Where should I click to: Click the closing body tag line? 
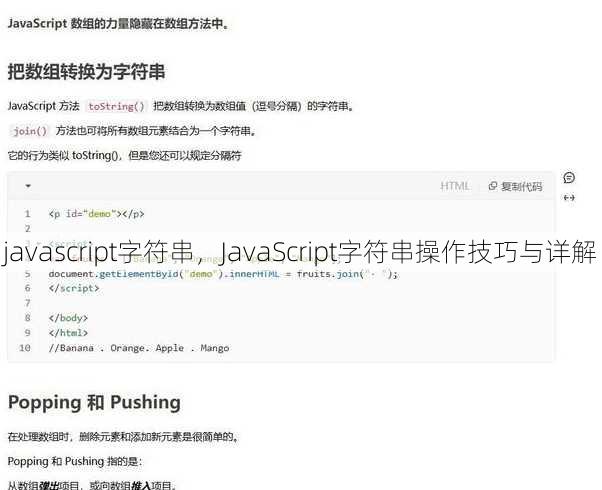pyautogui.click(x=68, y=318)
